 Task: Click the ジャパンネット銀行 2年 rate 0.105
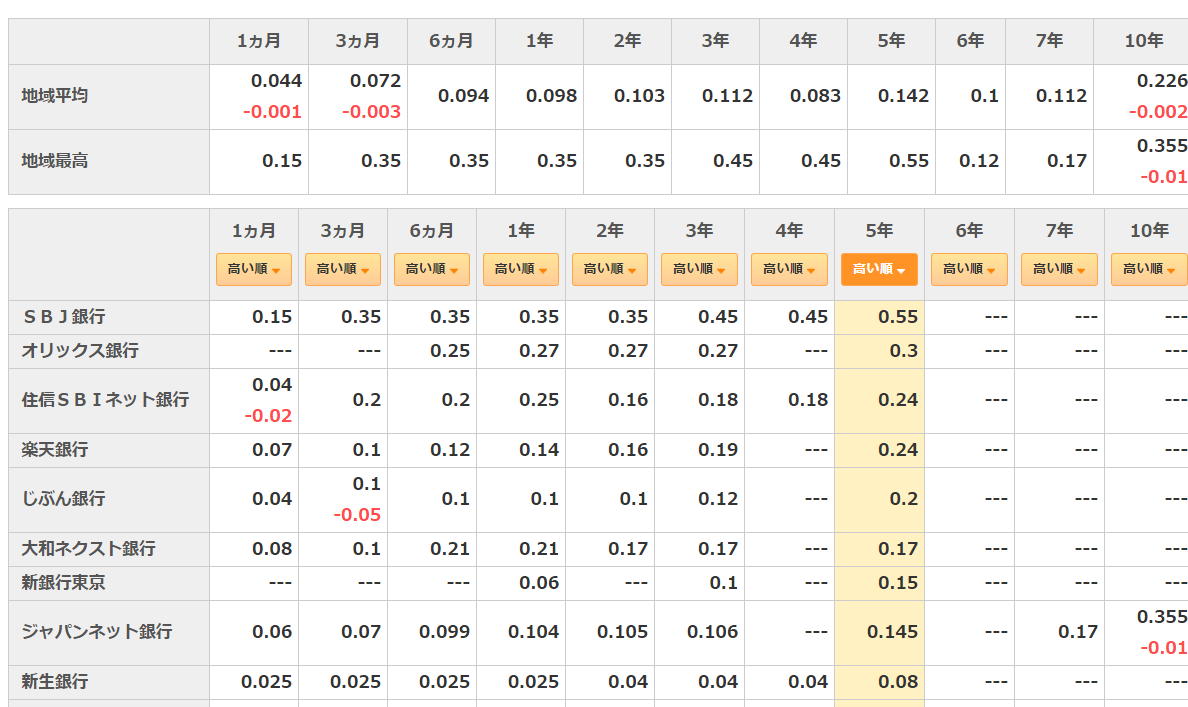point(622,632)
